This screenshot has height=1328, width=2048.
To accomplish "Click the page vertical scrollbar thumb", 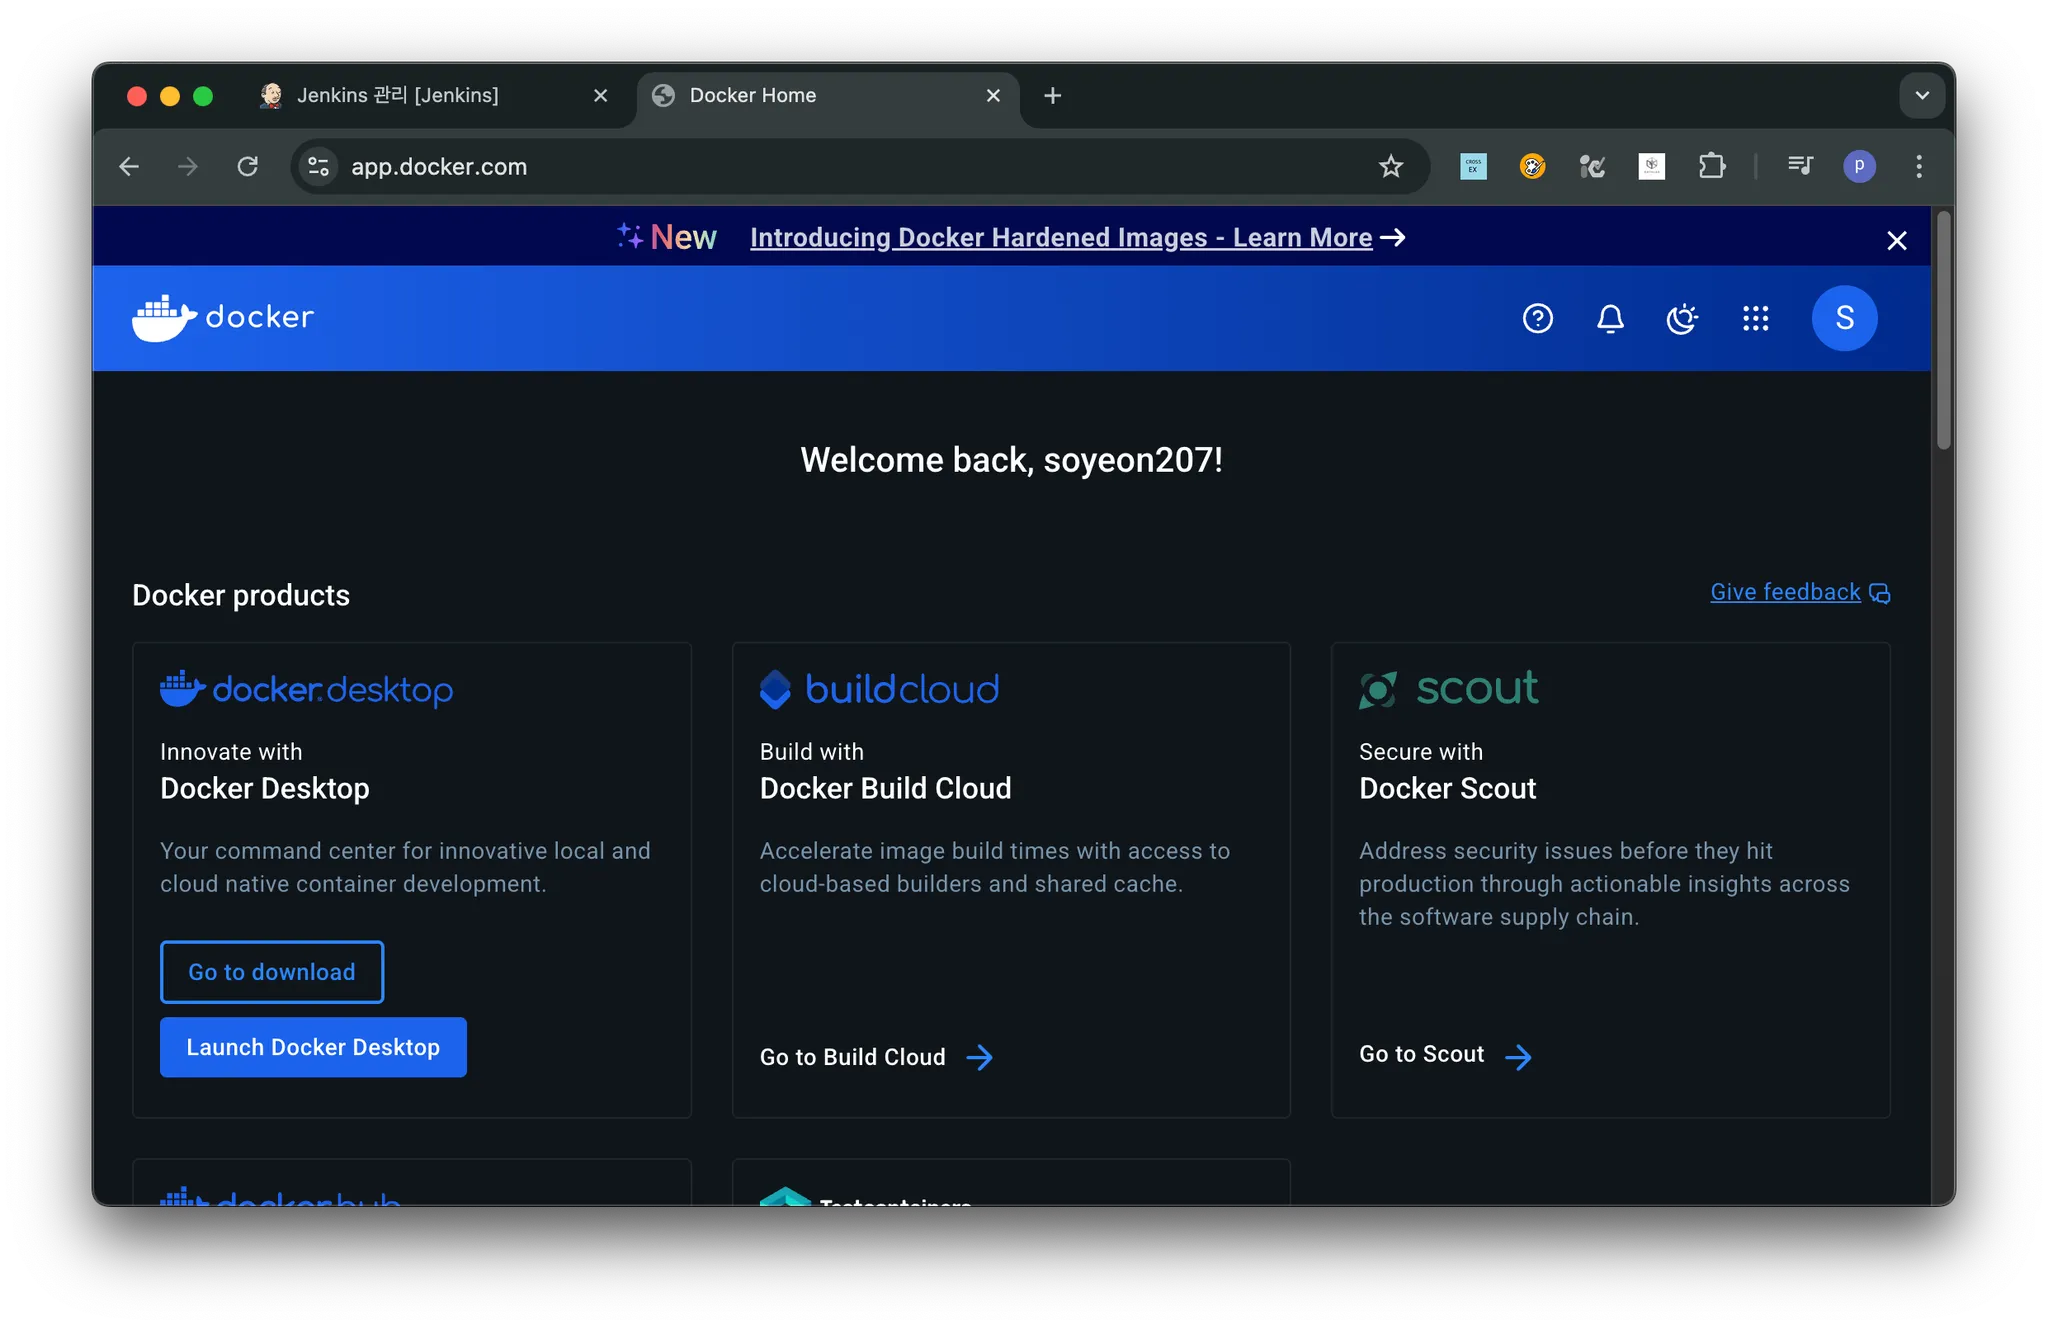I will tap(1943, 330).
